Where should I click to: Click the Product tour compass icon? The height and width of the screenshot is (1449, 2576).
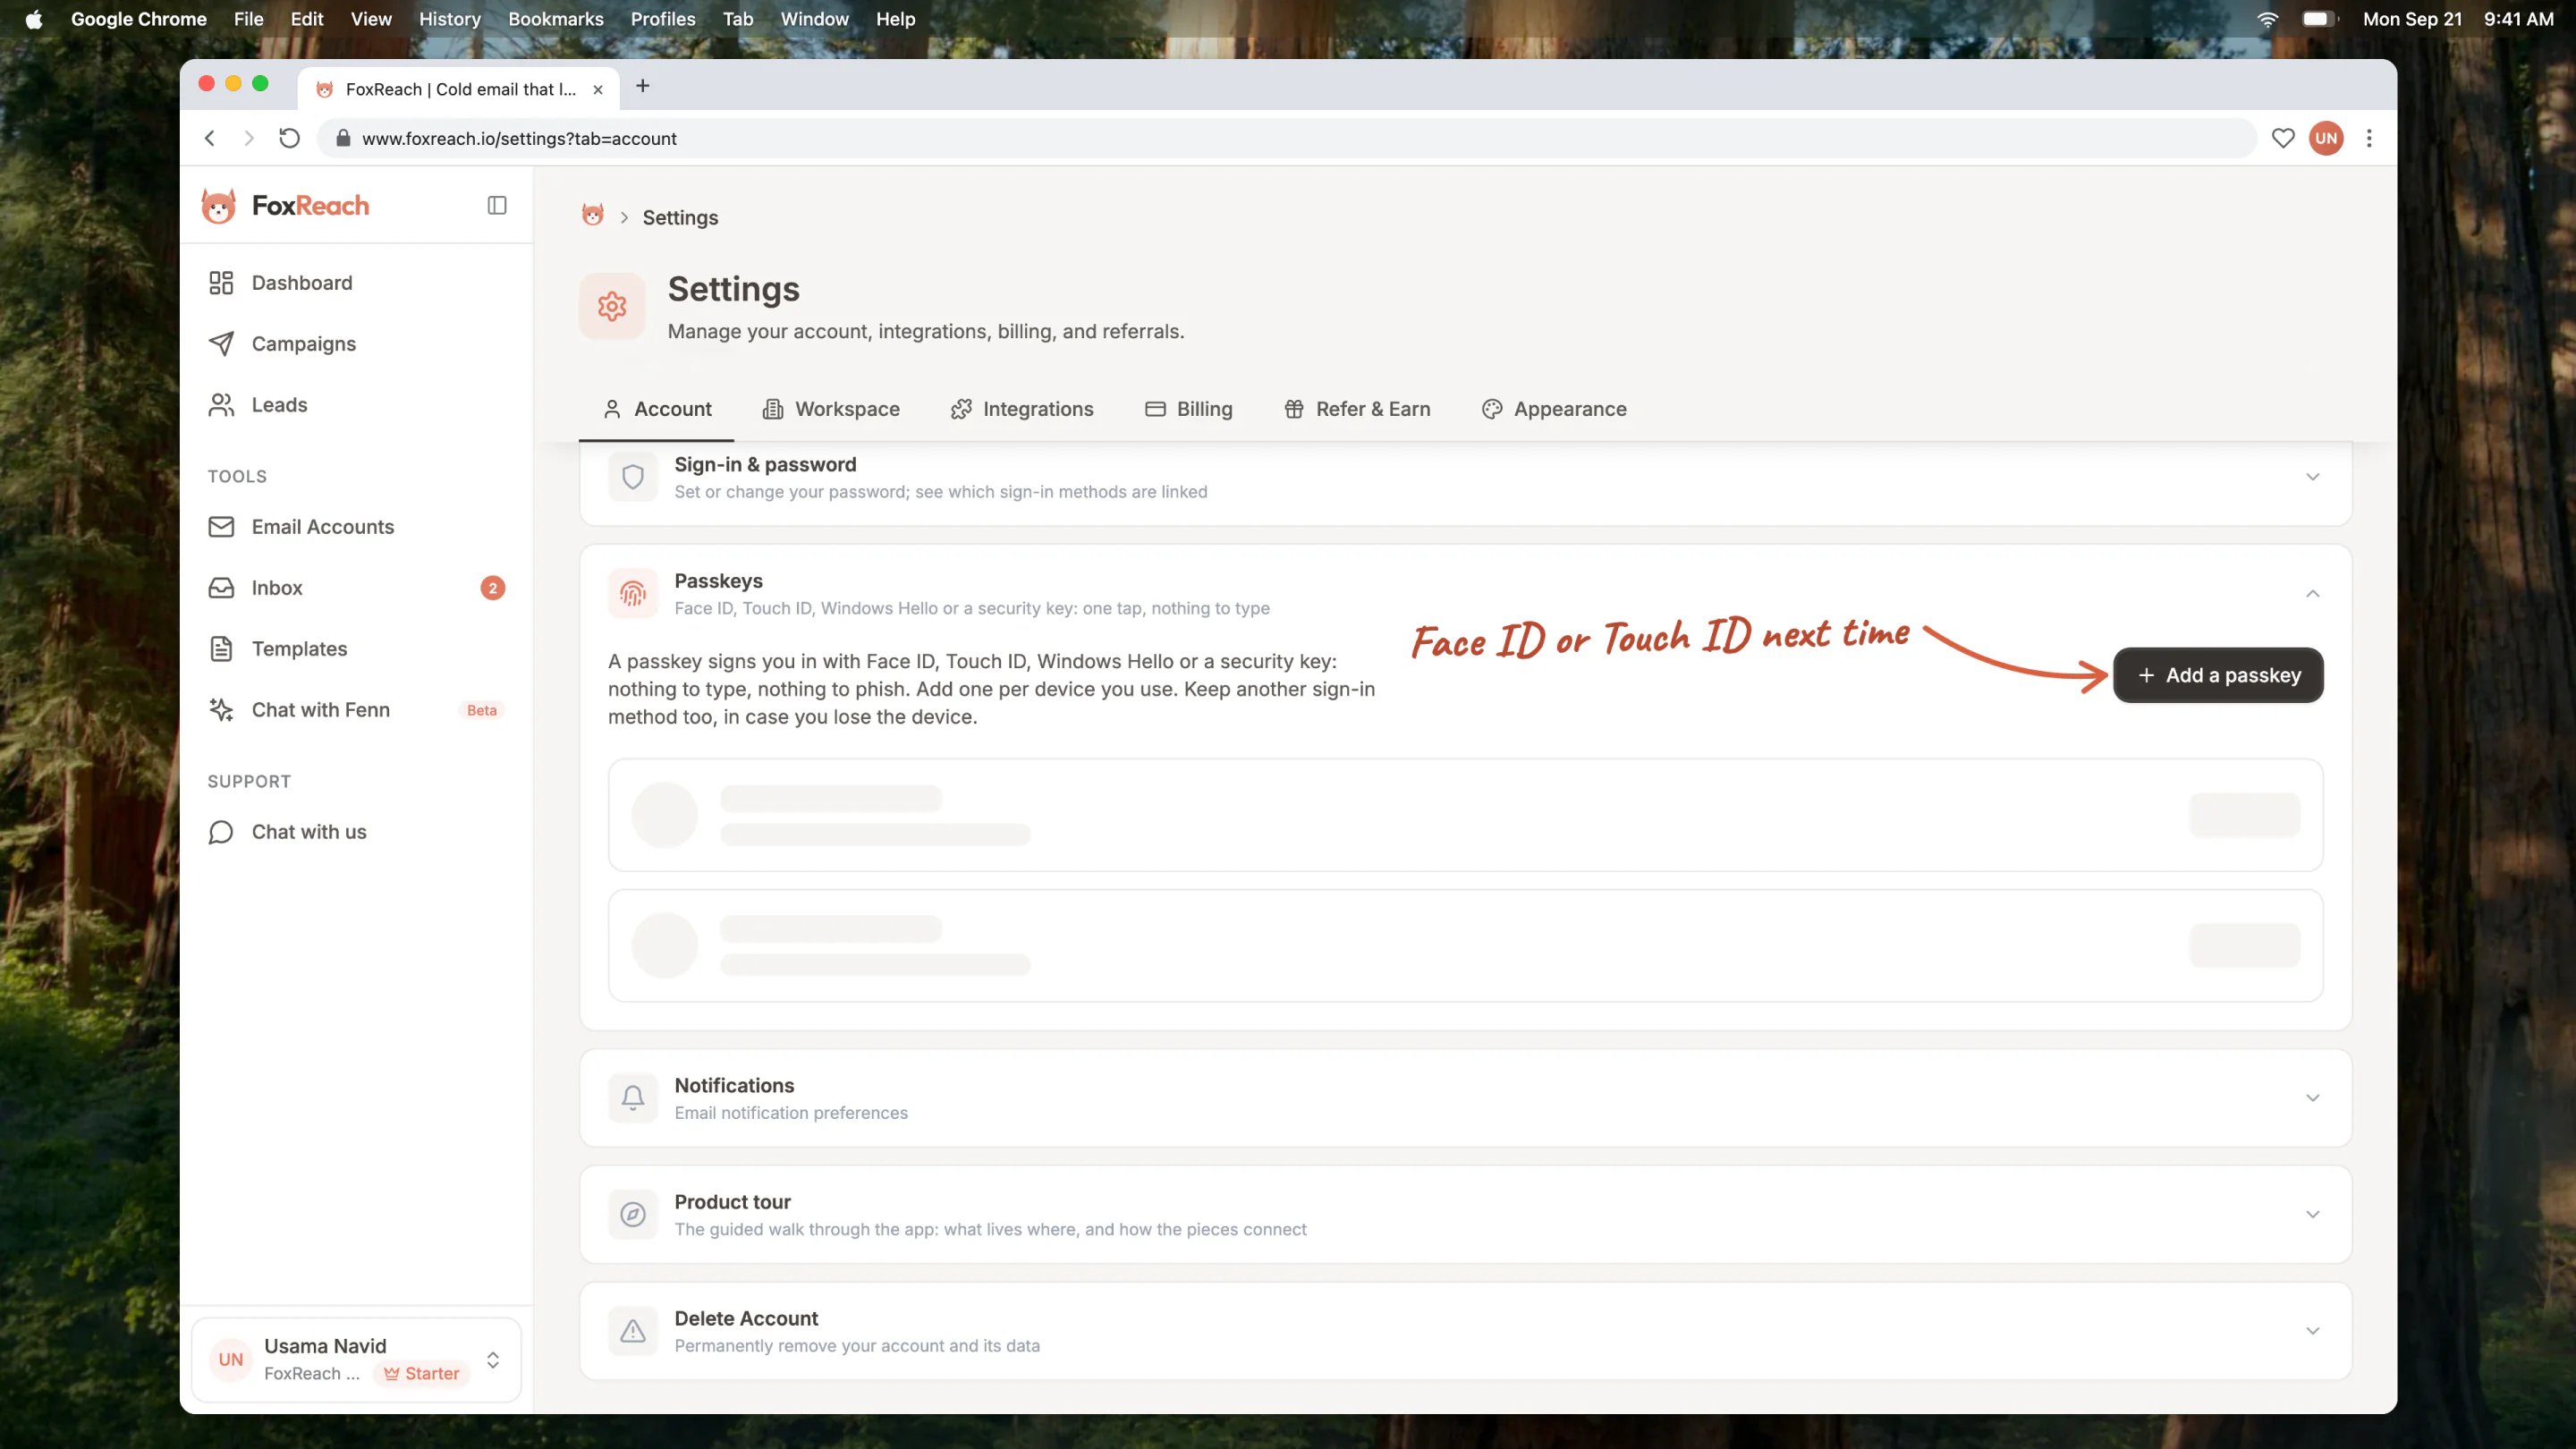[x=633, y=1215]
